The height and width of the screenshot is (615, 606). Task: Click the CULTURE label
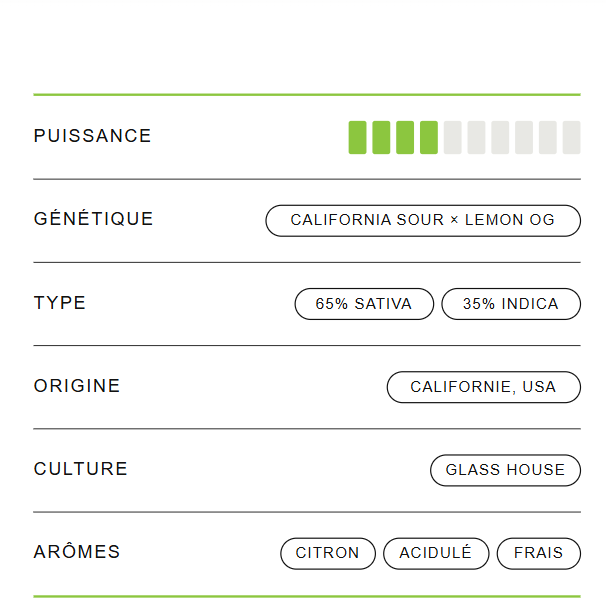tap(81, 469)
